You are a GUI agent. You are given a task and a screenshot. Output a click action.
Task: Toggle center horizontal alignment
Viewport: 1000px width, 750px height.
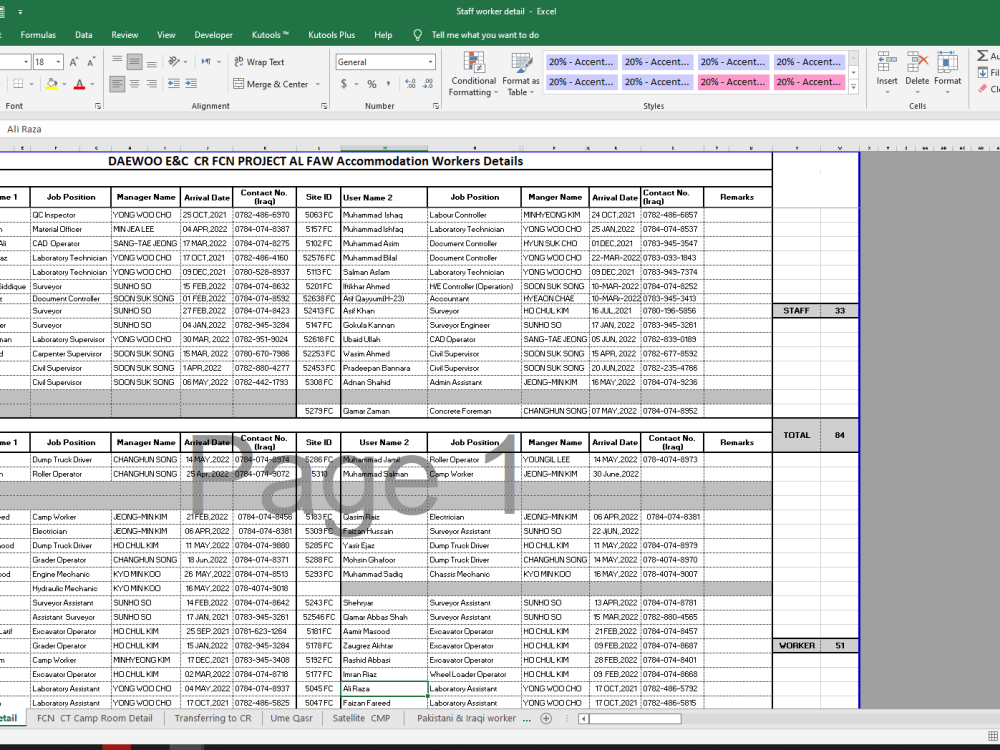click(135, 84)
